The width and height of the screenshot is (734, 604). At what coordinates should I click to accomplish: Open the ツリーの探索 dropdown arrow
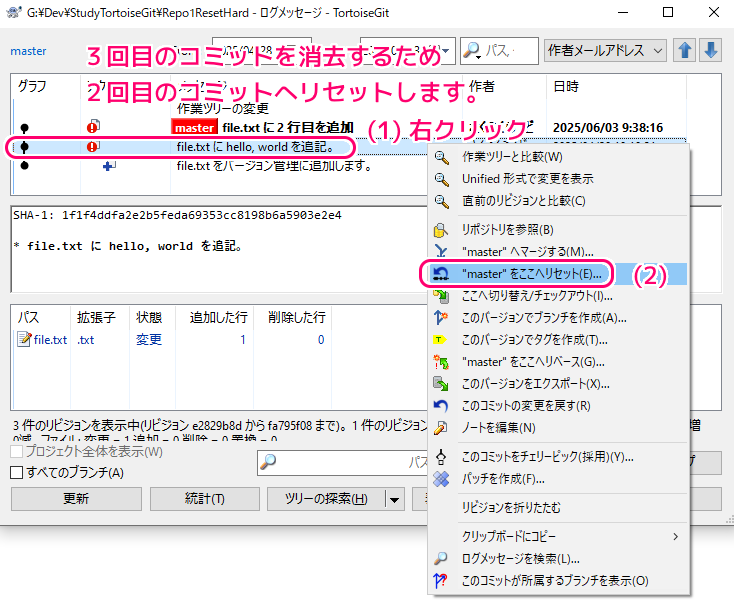(395, 500)
